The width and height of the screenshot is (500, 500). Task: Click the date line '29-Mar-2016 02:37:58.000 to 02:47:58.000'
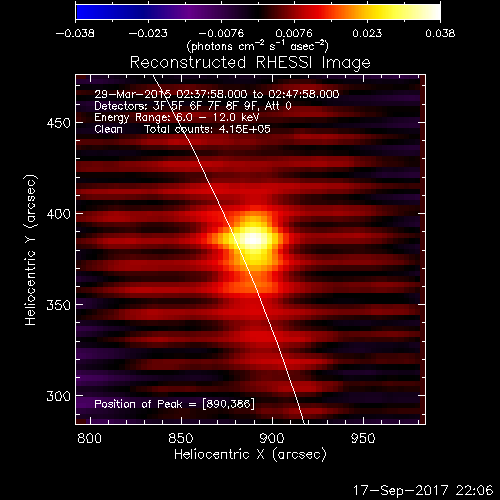[217, 94]
